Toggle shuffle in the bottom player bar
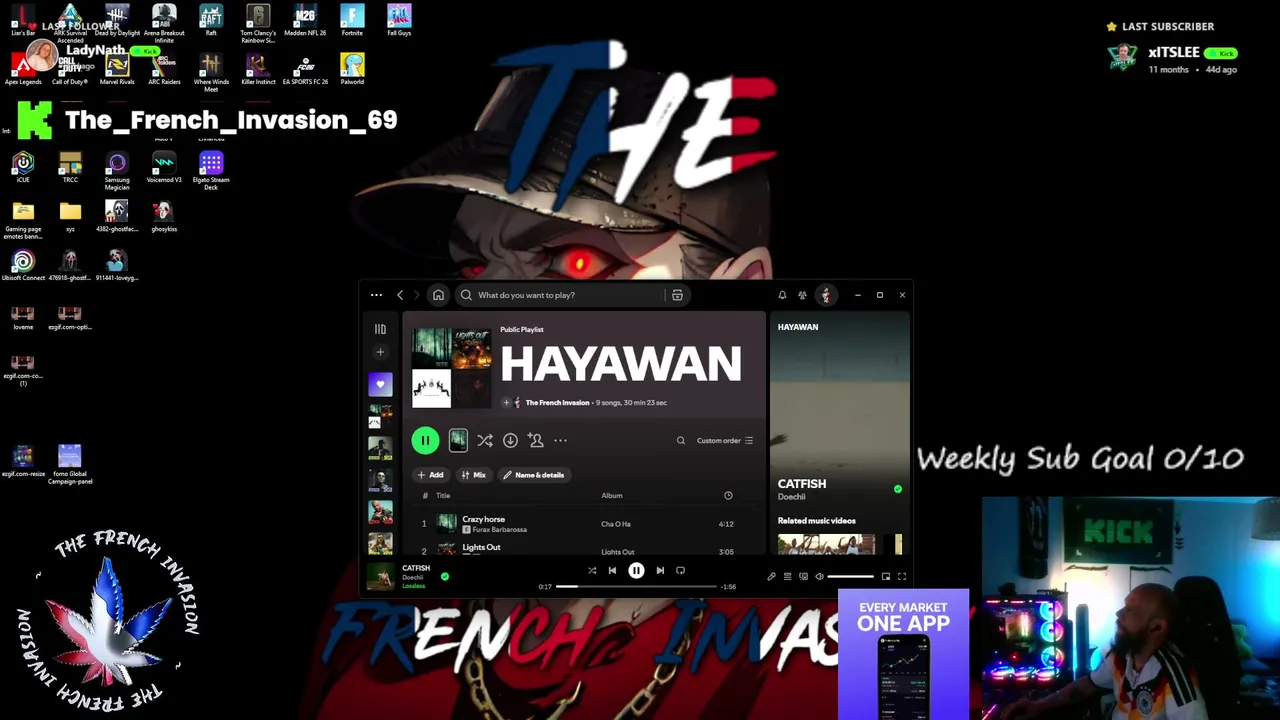Viewport: 1280px width, 720px height. coord(592,570)
